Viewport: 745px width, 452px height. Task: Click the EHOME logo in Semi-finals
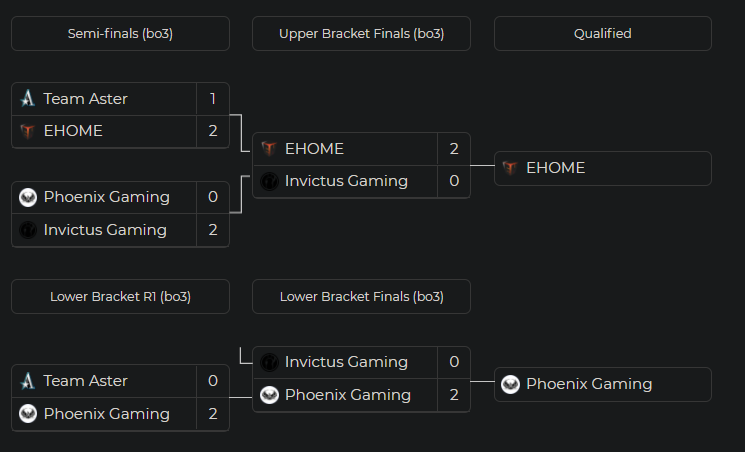point(28,131)
